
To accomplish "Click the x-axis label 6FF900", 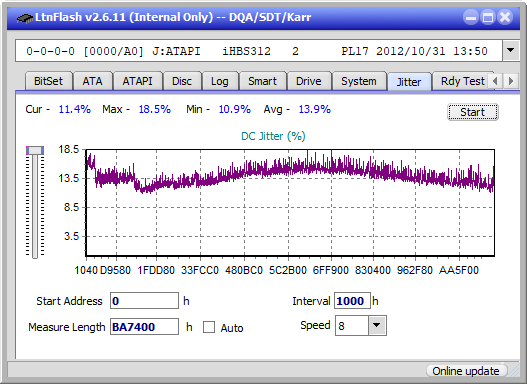I will 331,270.
